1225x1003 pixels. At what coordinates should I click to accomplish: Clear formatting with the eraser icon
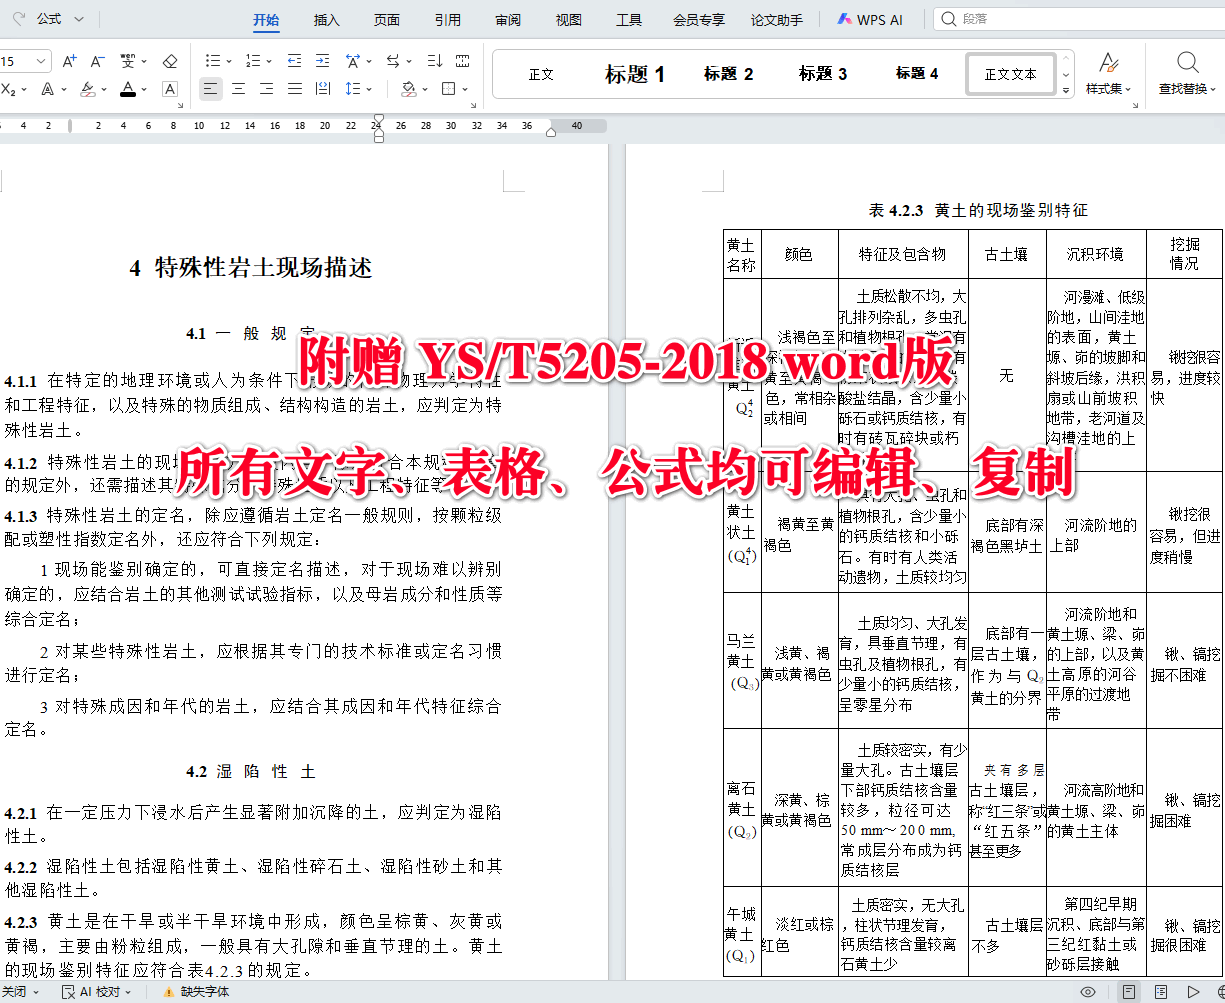tap(170, 61)
